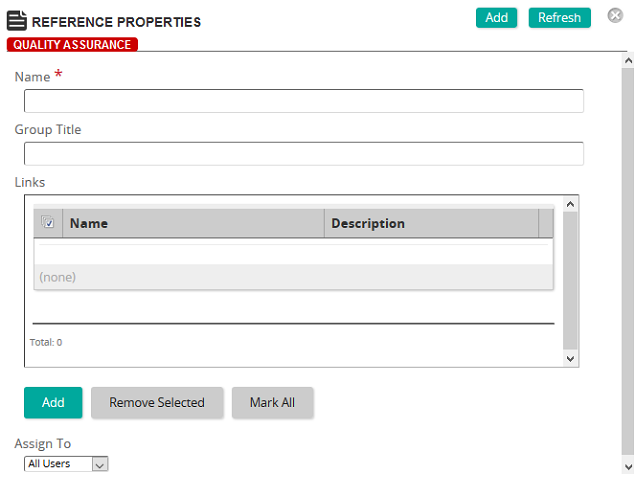
Task: Sort links by Name column header
Action: pyautogui.click(x=193, y=223)
